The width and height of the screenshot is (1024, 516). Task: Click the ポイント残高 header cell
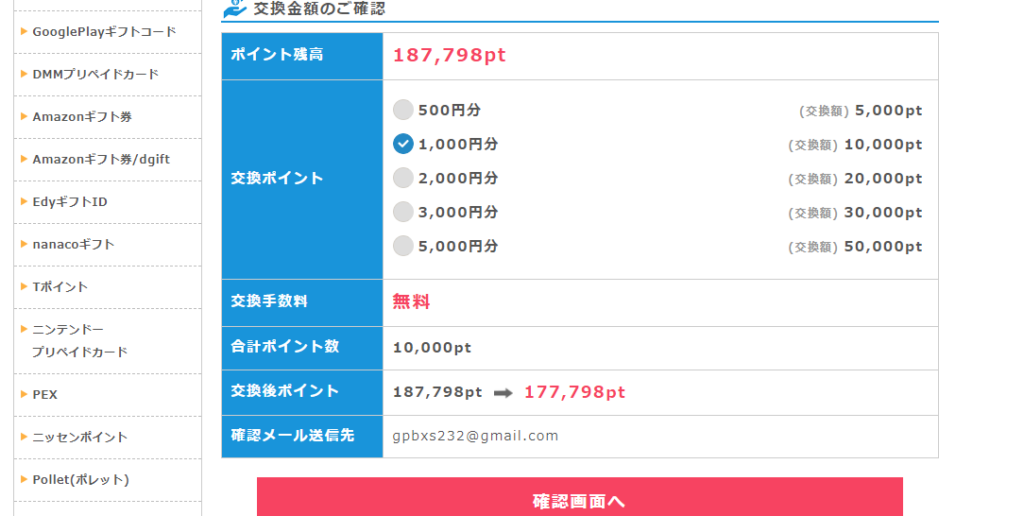302,56
